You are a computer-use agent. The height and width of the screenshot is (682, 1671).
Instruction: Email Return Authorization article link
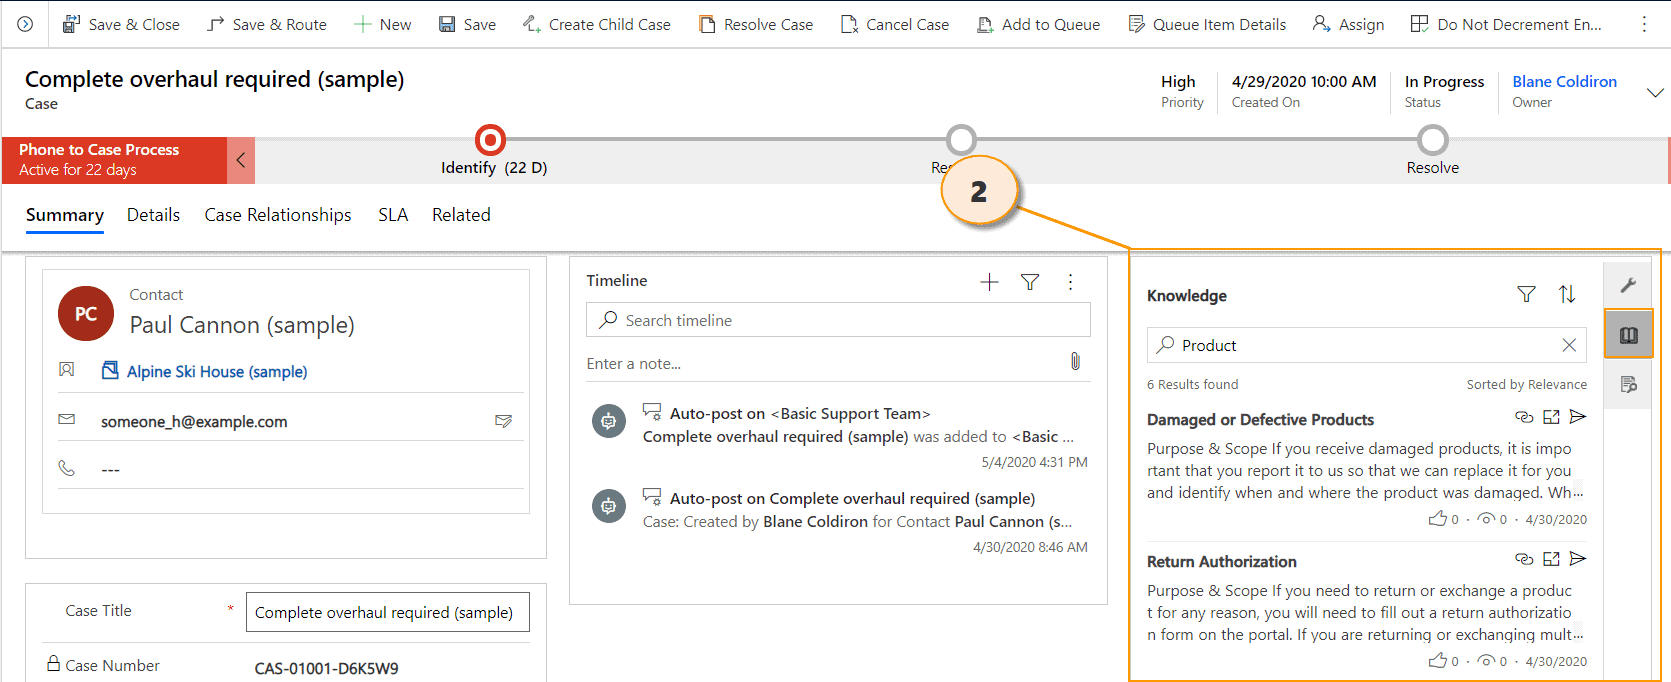click(1578, 559)
